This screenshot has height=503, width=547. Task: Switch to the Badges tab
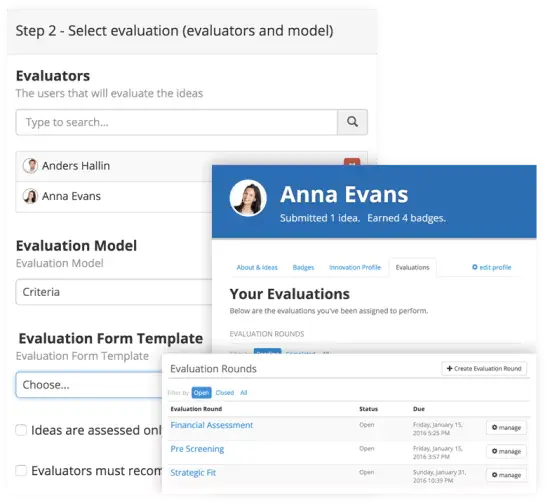(x=303, y=268)
